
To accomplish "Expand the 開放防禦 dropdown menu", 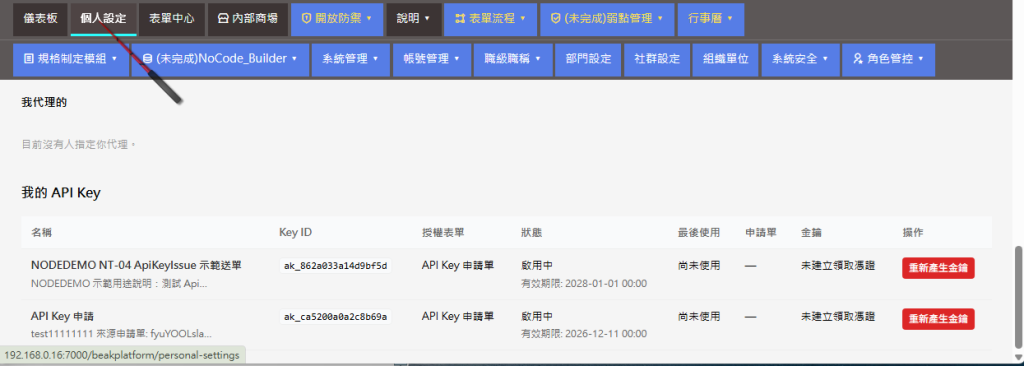I will [337, 19].
